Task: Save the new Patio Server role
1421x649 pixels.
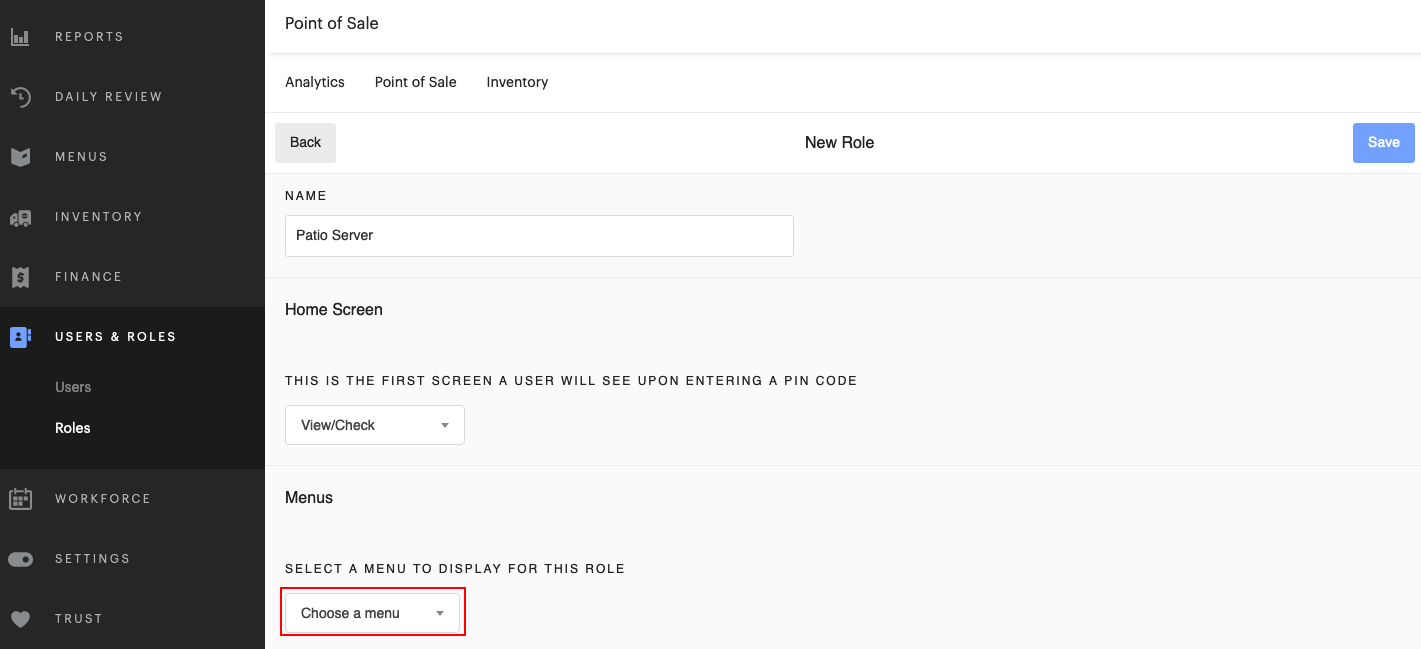Action: (1383, 143)
